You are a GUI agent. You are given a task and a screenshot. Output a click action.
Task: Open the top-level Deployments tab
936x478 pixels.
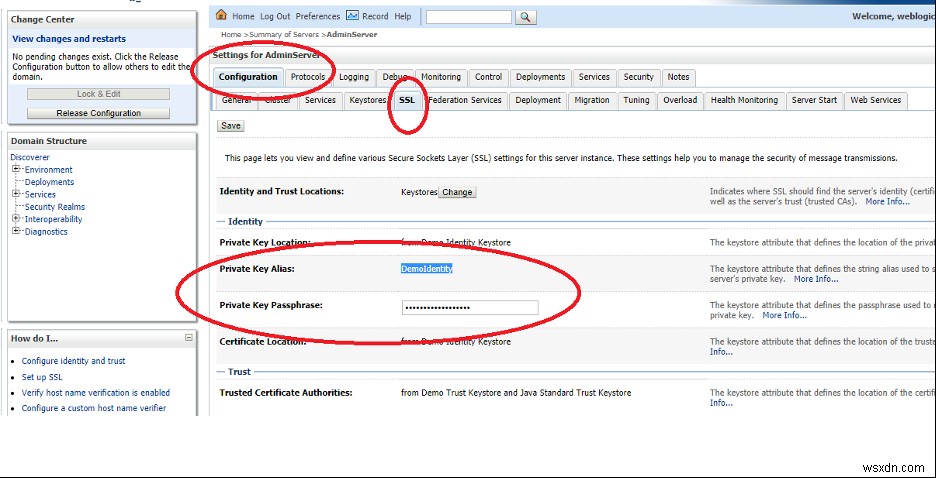pyautogui.click(x=540, y=77)
